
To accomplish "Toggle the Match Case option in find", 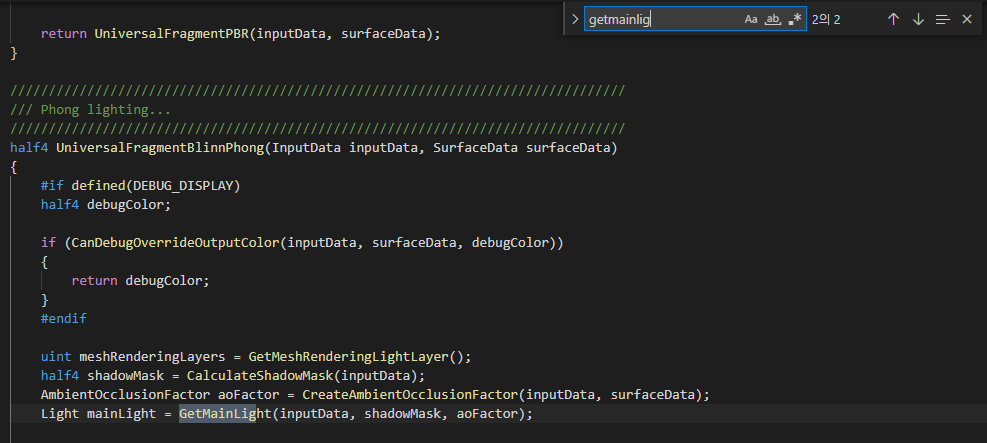I will [x=751, y=19].
